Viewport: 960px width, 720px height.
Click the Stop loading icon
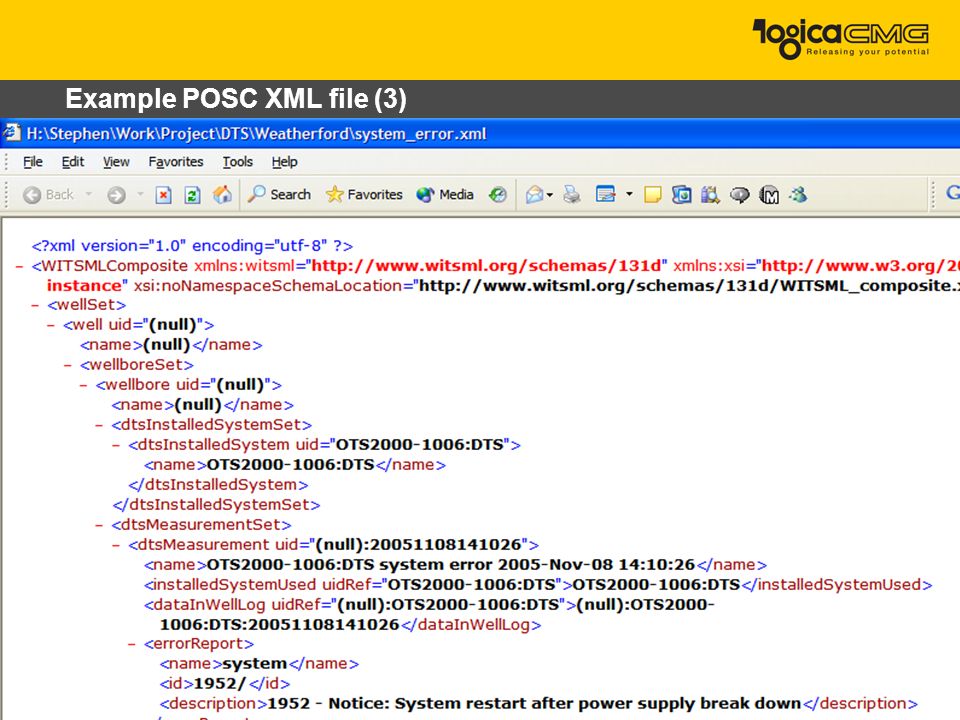pyautogui.click(x=163, y=195)
